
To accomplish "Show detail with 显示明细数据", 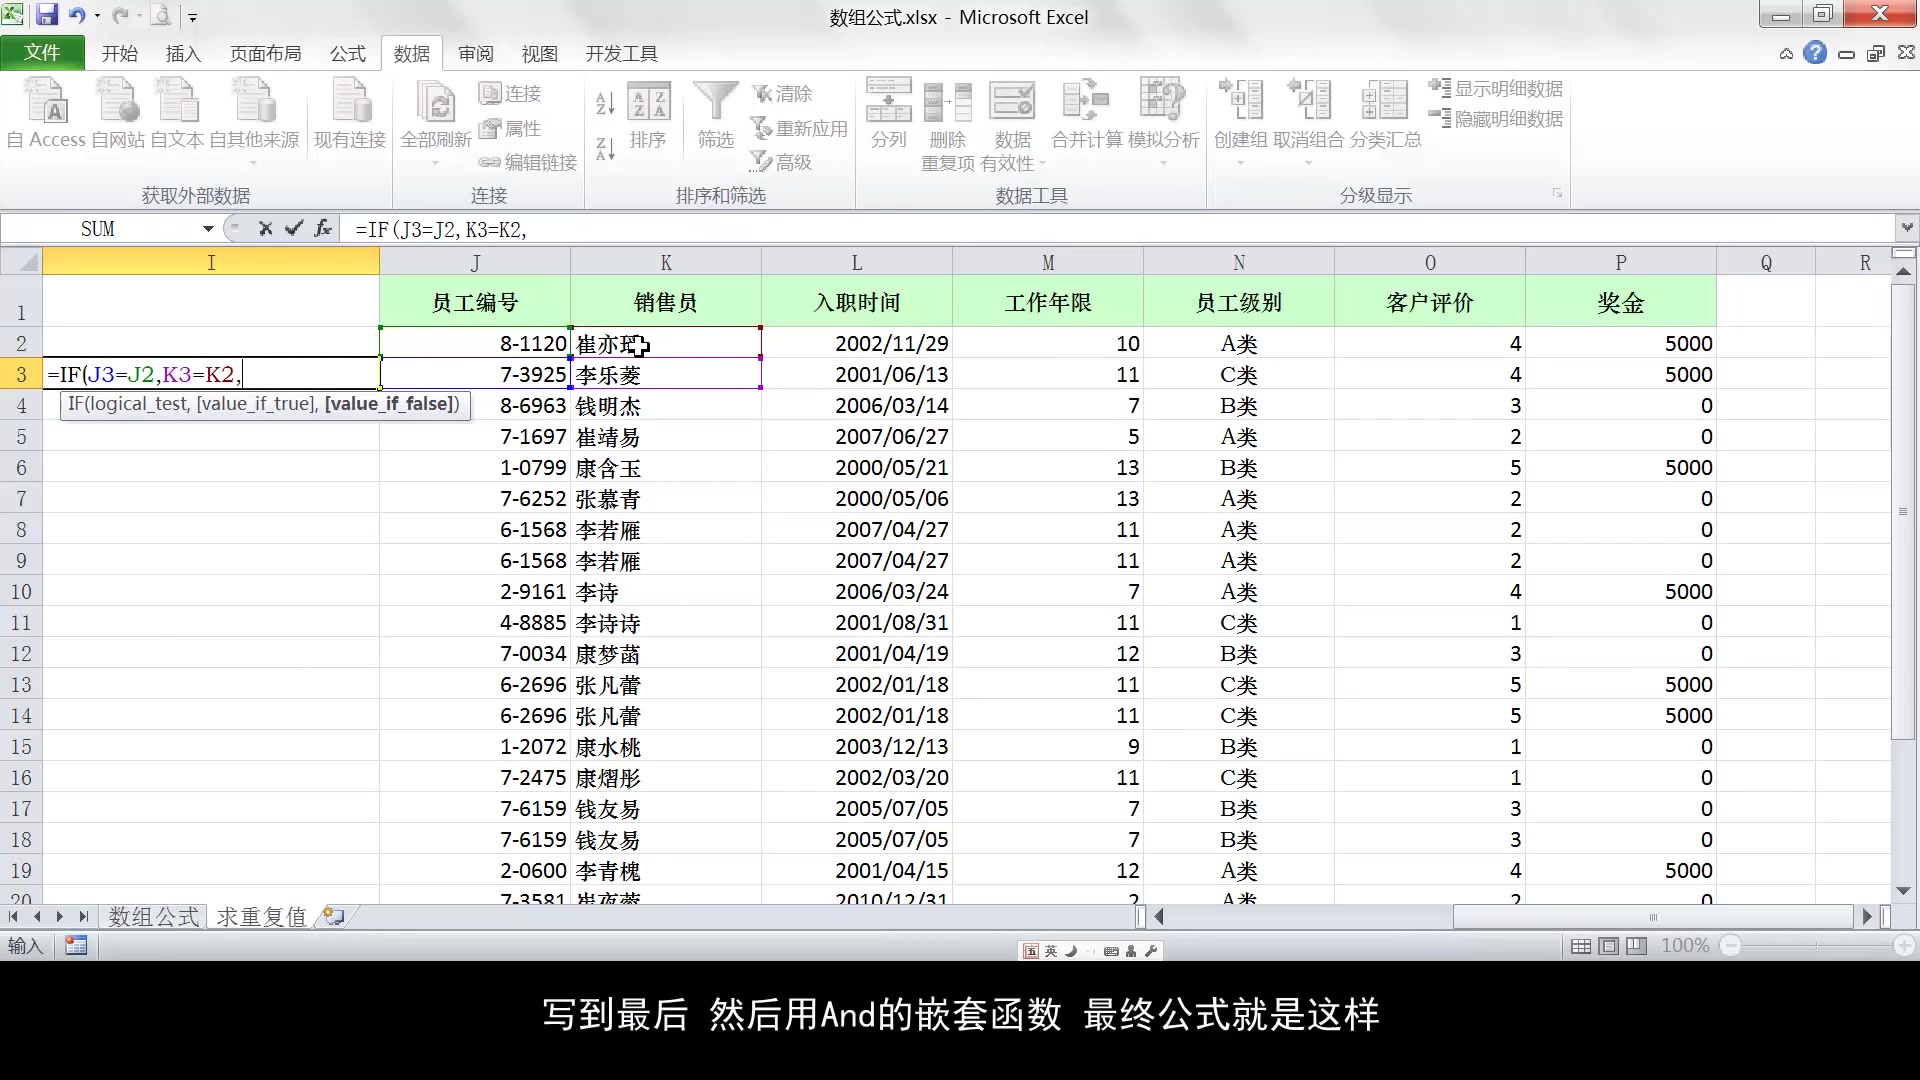I will 1496,88.
